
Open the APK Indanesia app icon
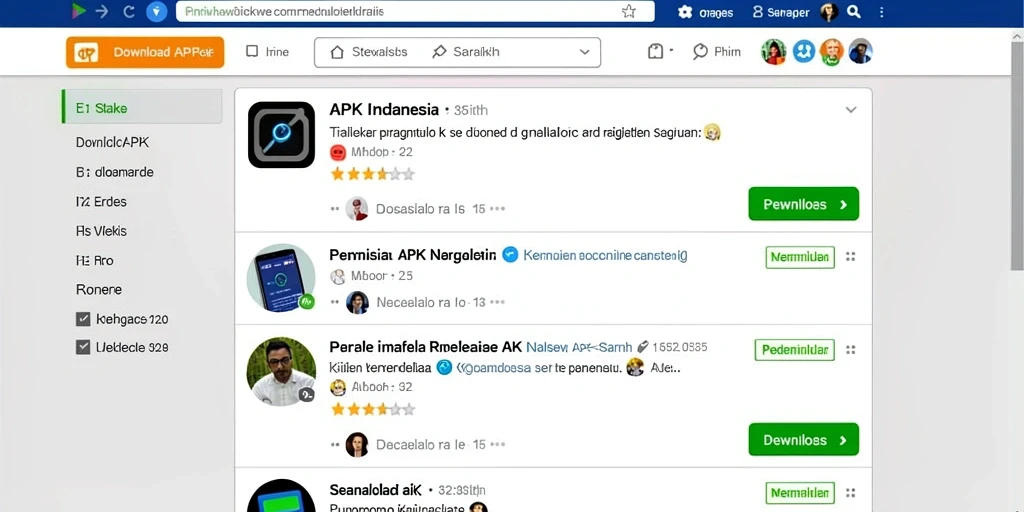pyautogui.click(x=281, y=135)
